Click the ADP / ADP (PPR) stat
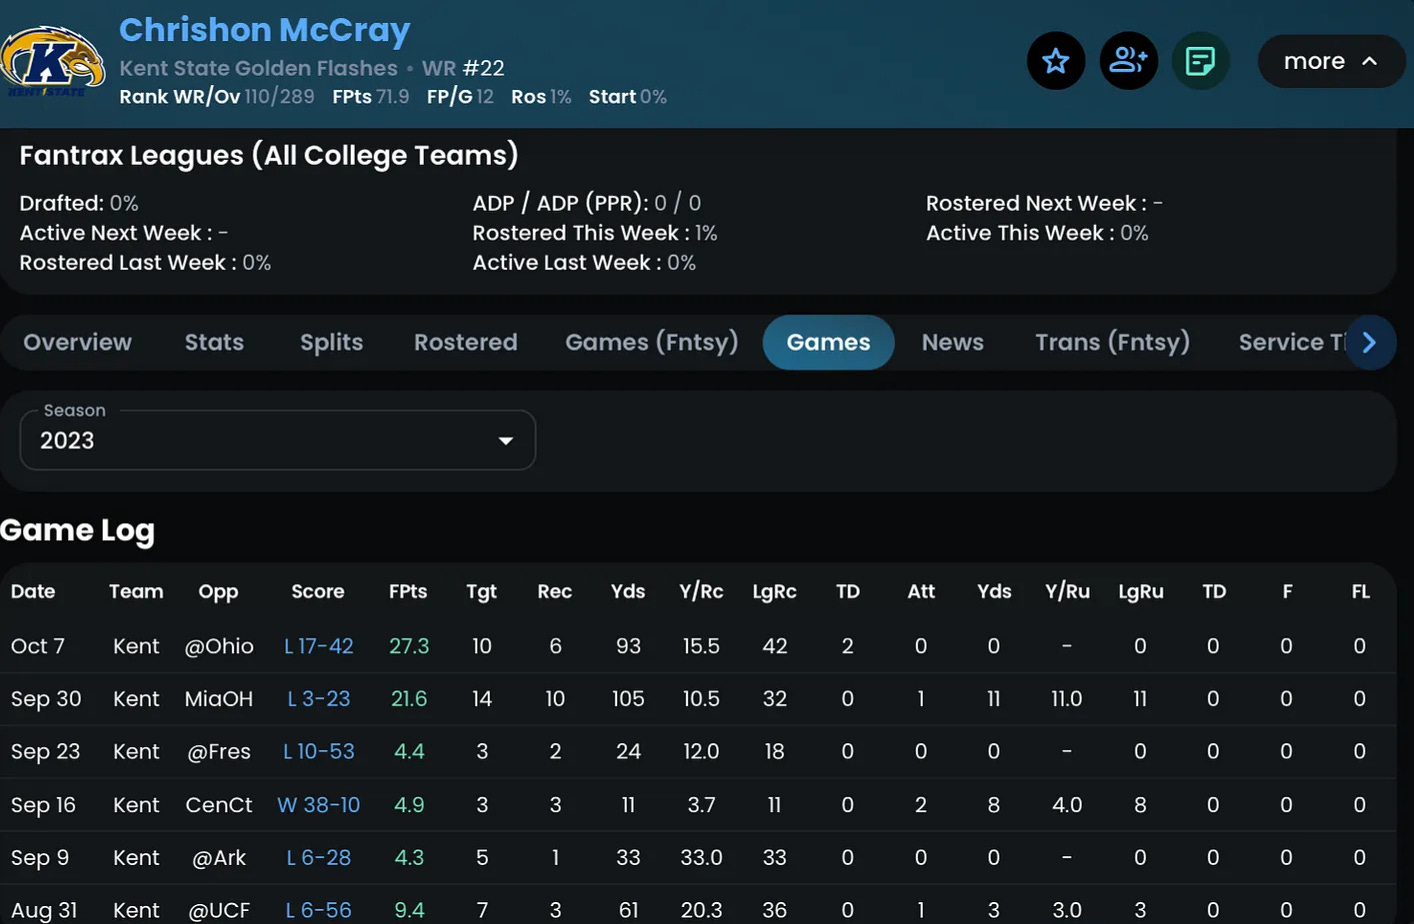Screen dimensions: 1414x924 587,203
